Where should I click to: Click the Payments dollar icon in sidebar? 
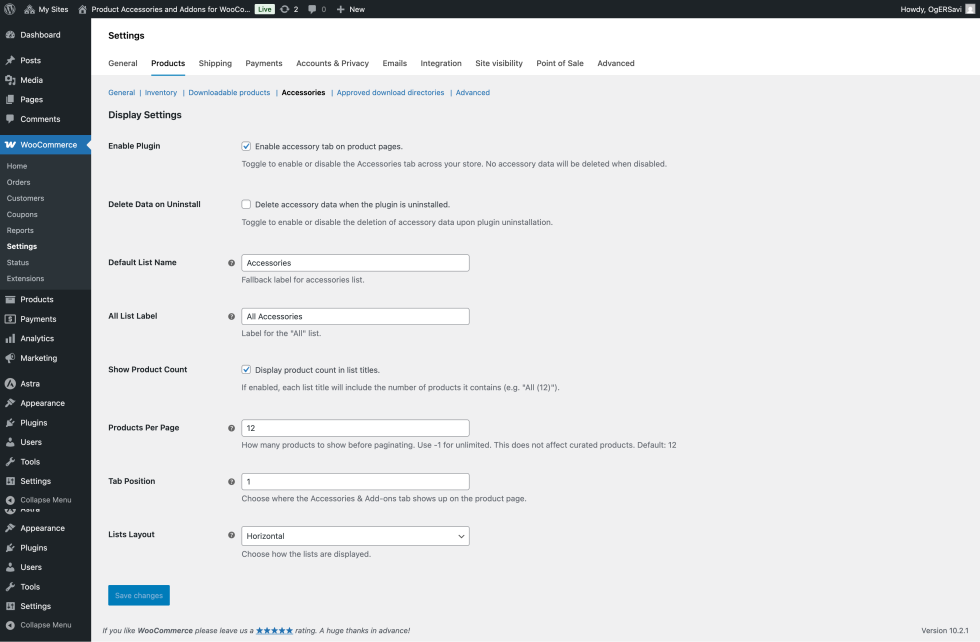point(10,319)
